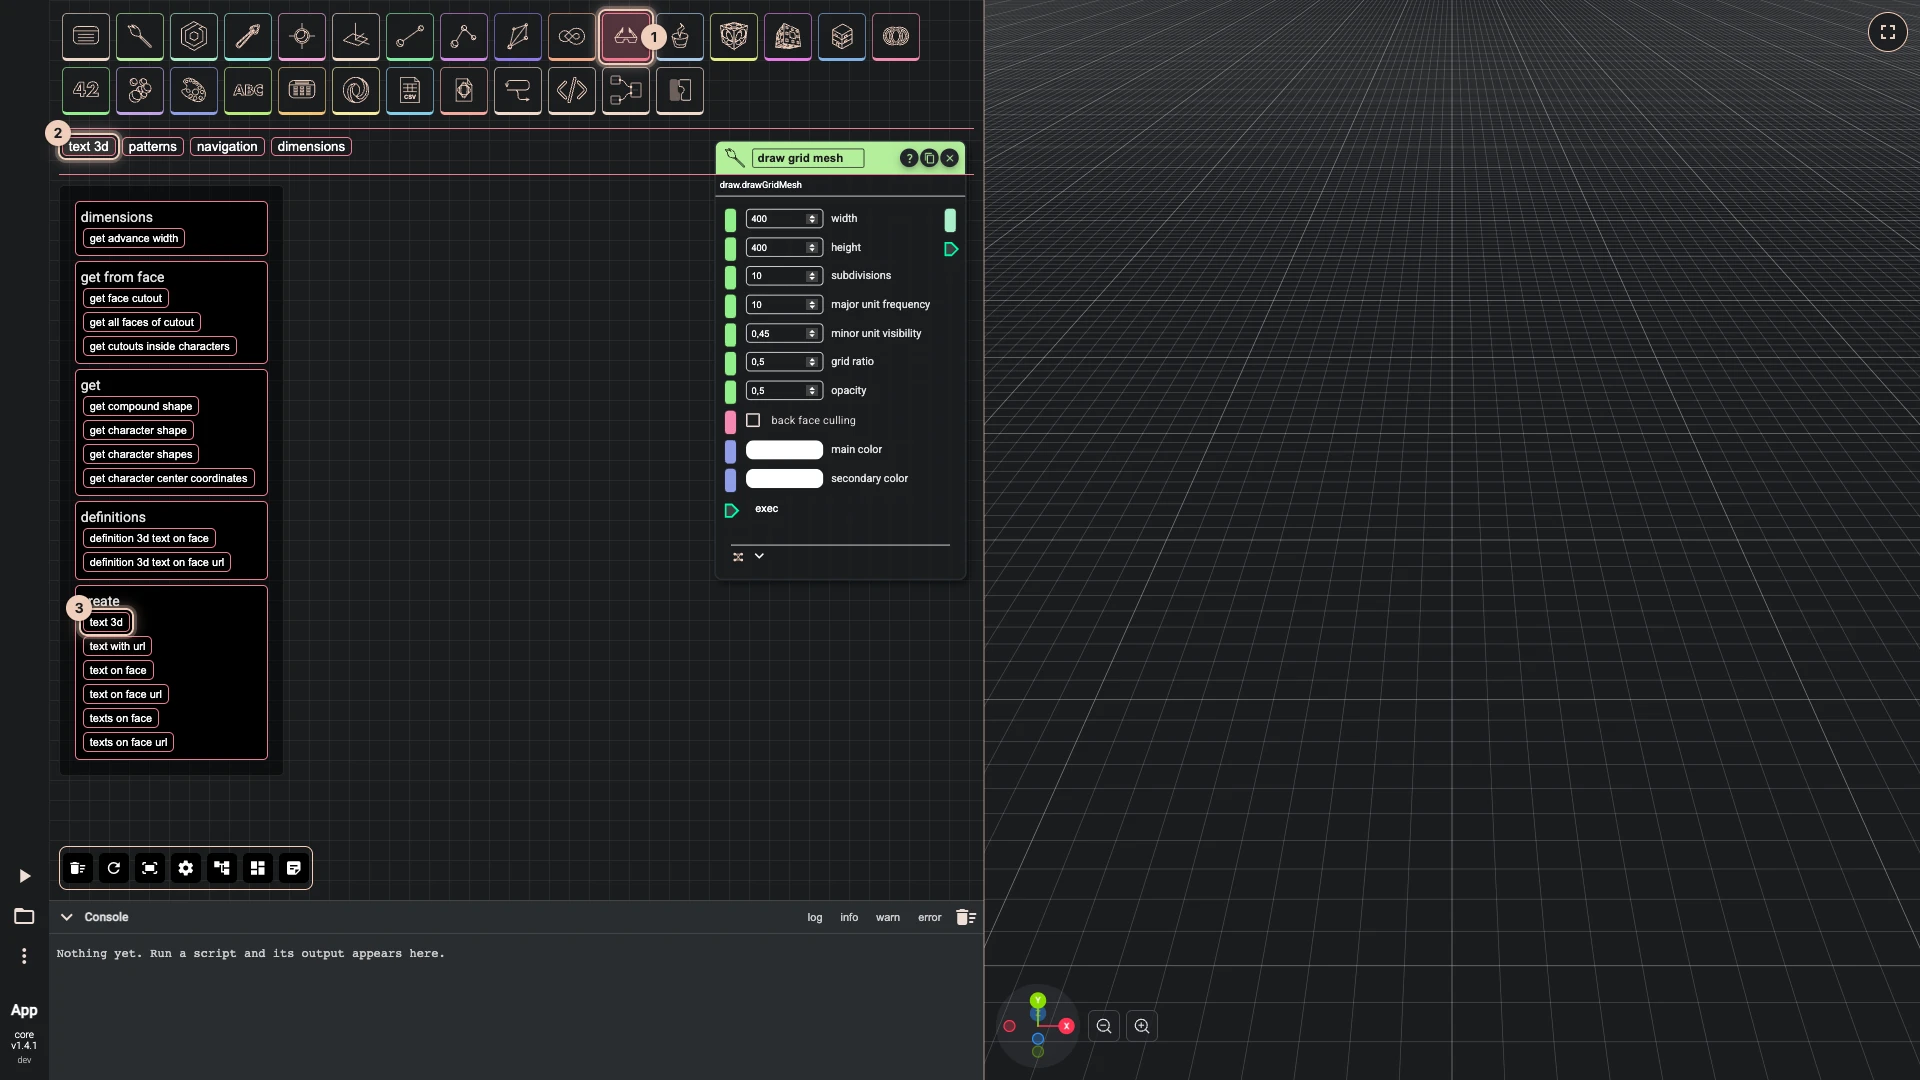Open the hexagon shapes category icon
Image resolution: width=1920 pixels, height=1080 pixels.
pos(194,37)
